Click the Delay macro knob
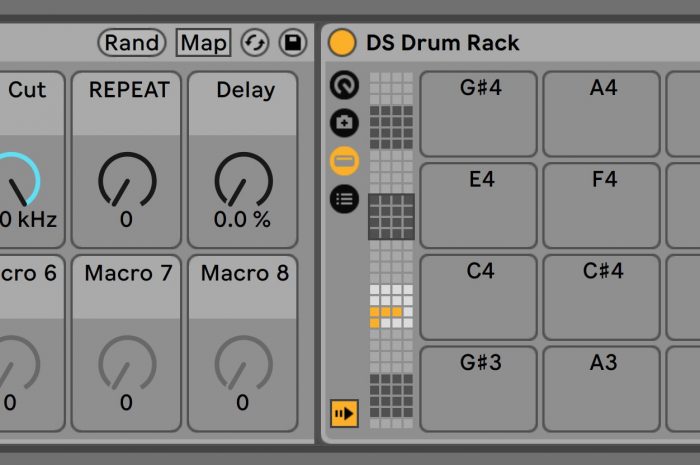Viewport: 700px width, 465px height. click(x=244, y=179)
